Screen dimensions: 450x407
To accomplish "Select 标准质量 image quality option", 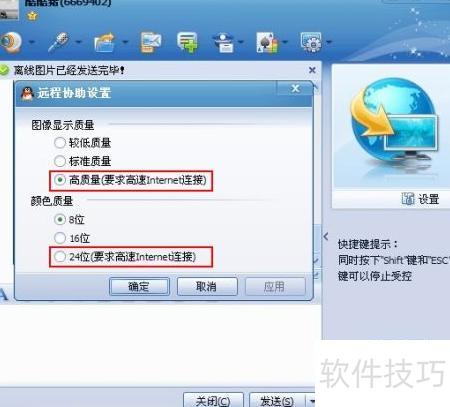I will click(x=83, y=161).
